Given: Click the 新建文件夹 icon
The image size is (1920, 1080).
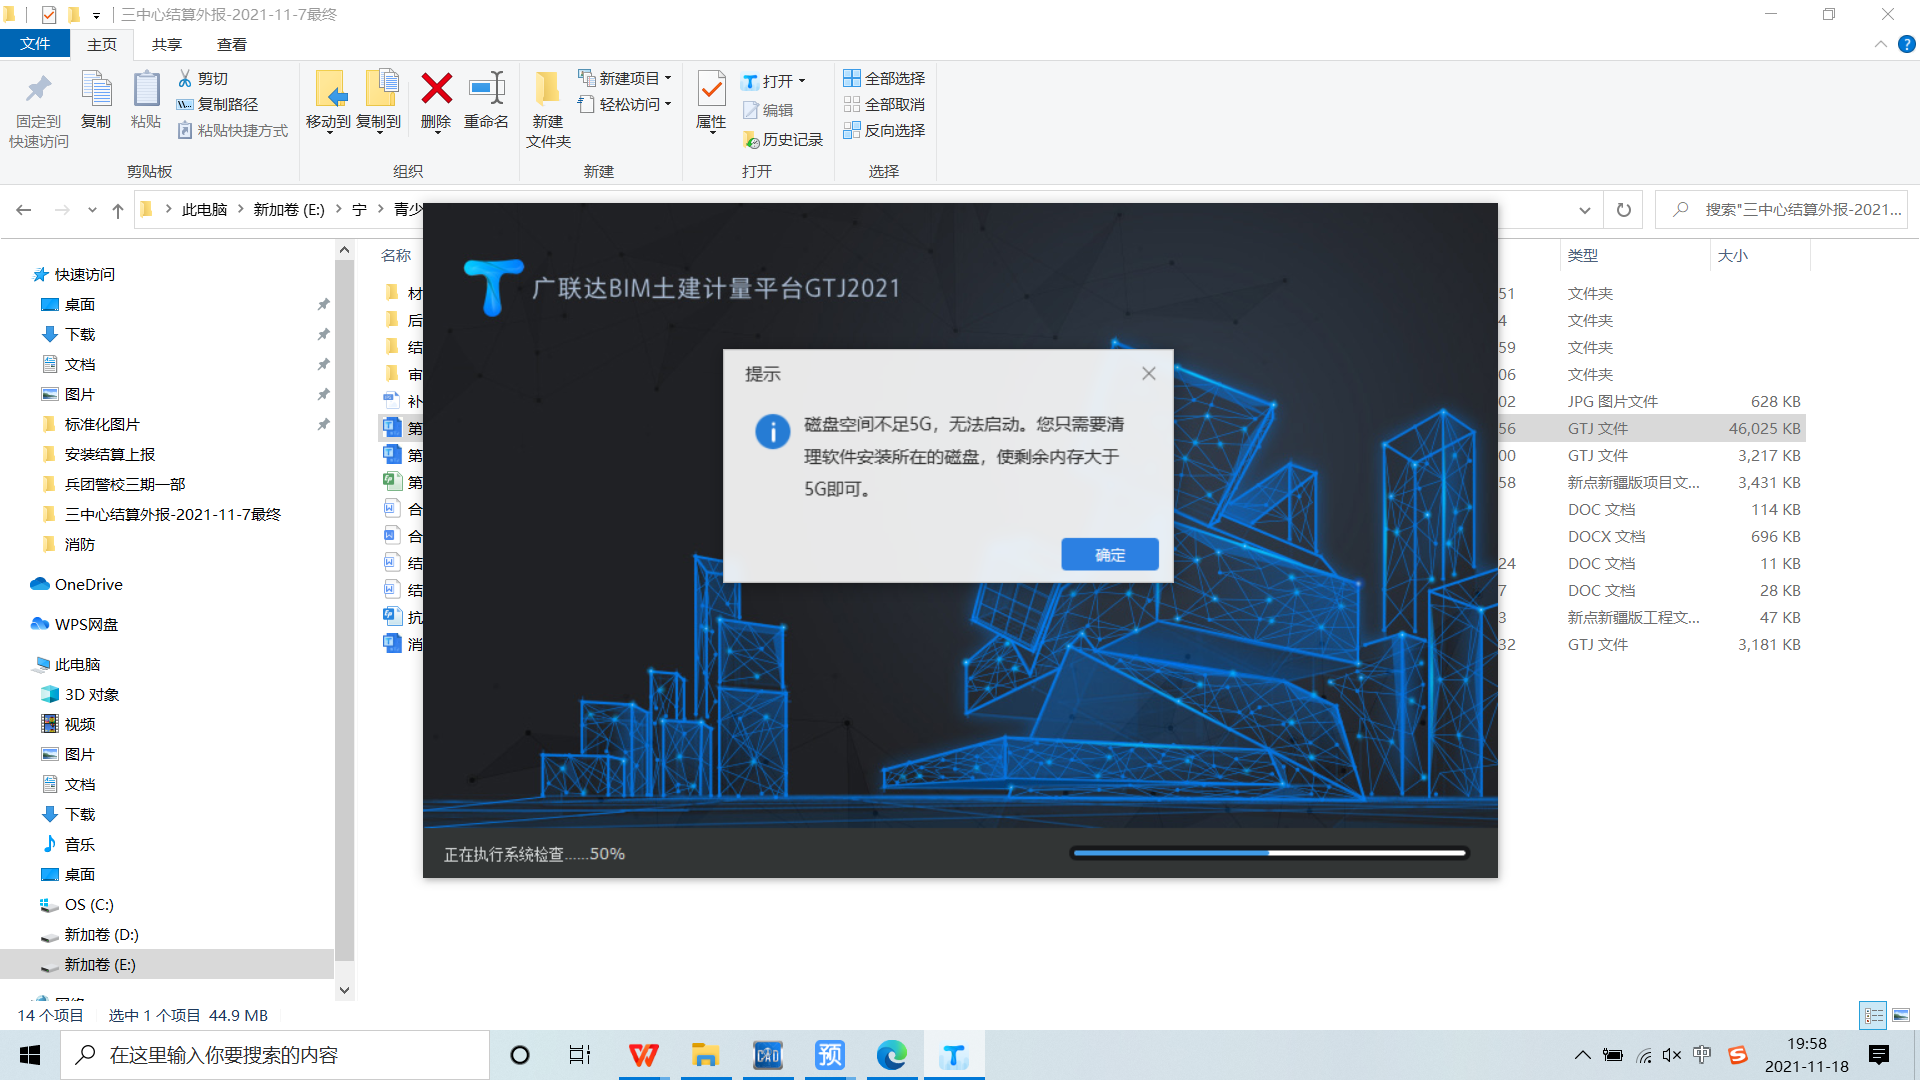Looking at the screenshot, I should (547, 89).
